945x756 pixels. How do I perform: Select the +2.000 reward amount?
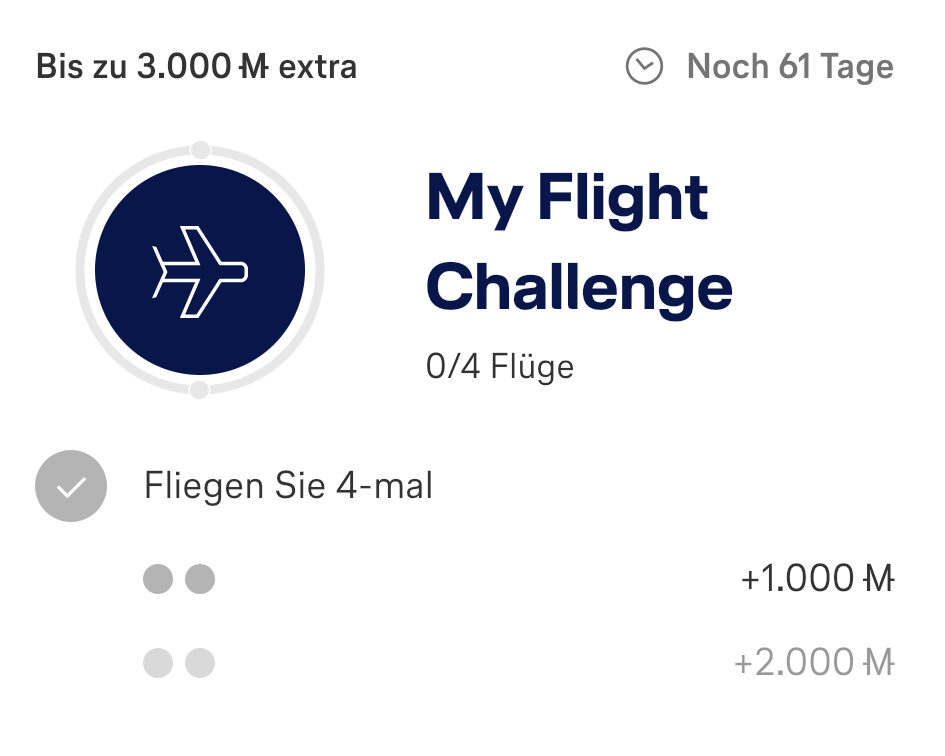click(796, 663)
